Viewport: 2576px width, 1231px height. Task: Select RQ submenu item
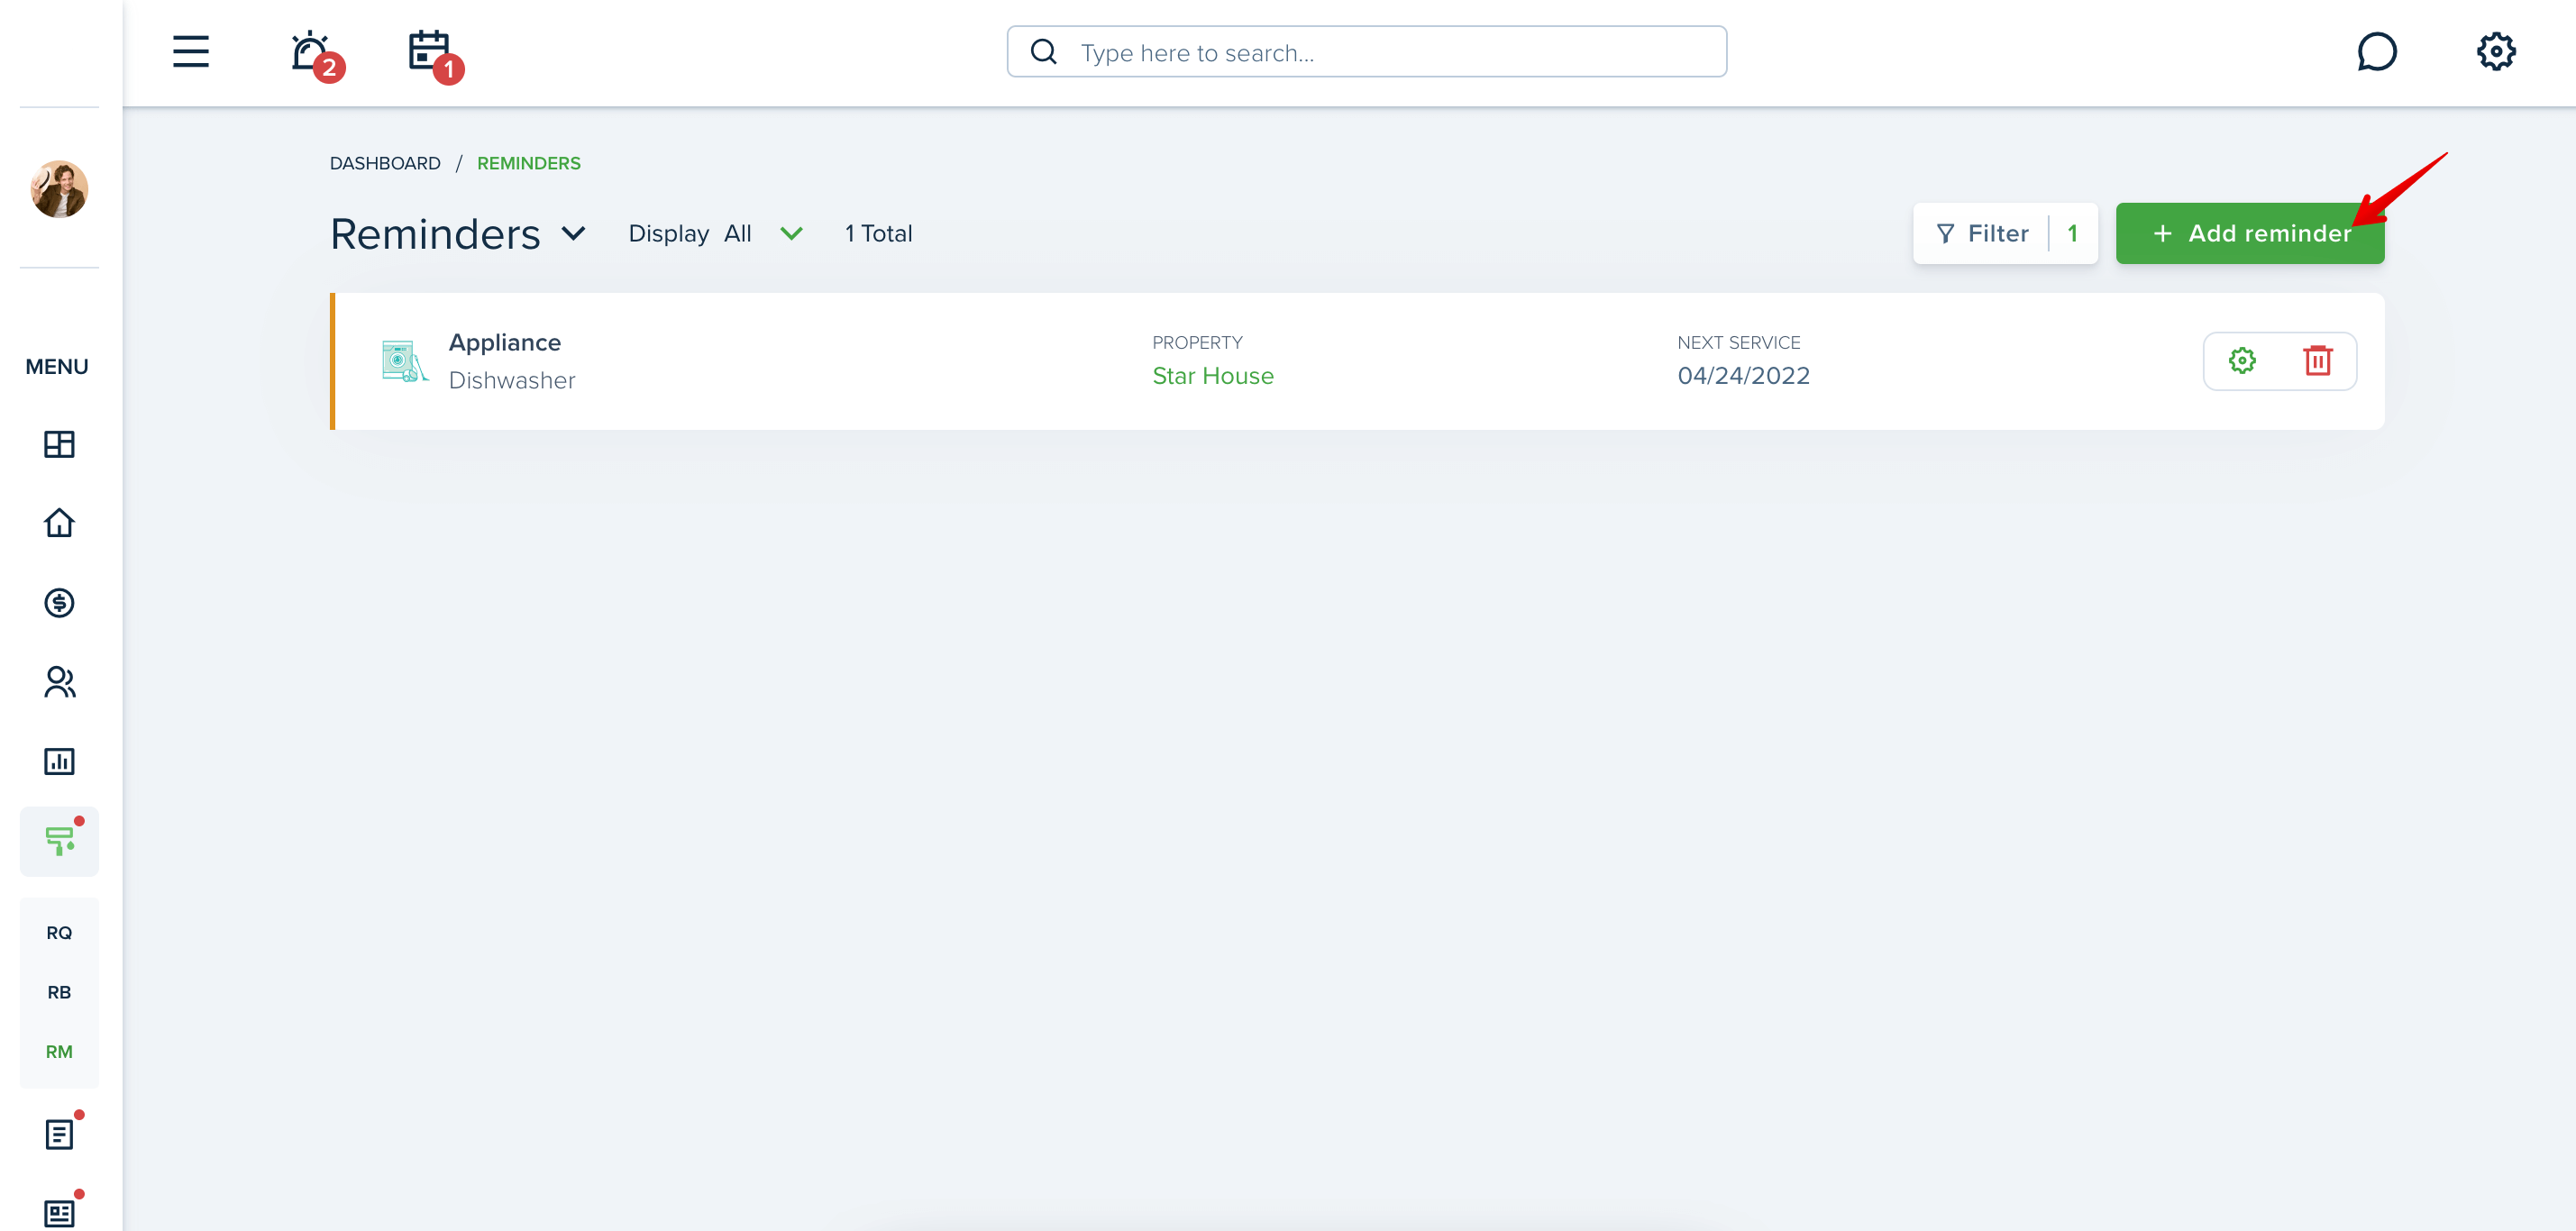click(x=59, y=932)
